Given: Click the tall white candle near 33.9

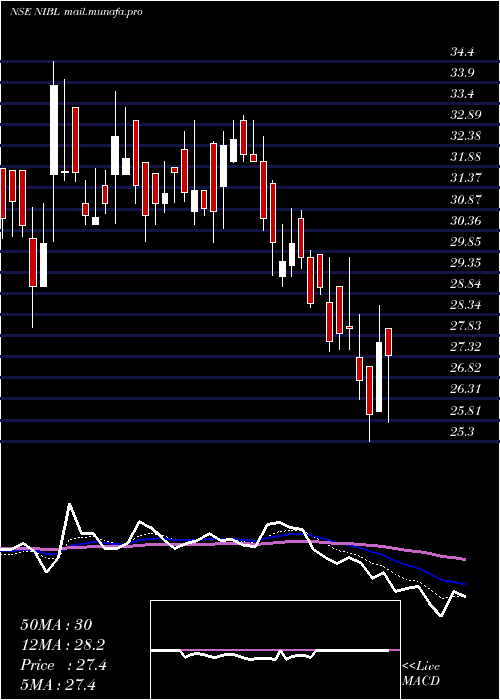Looking at the screenshot, I should [x=54, y=130].
